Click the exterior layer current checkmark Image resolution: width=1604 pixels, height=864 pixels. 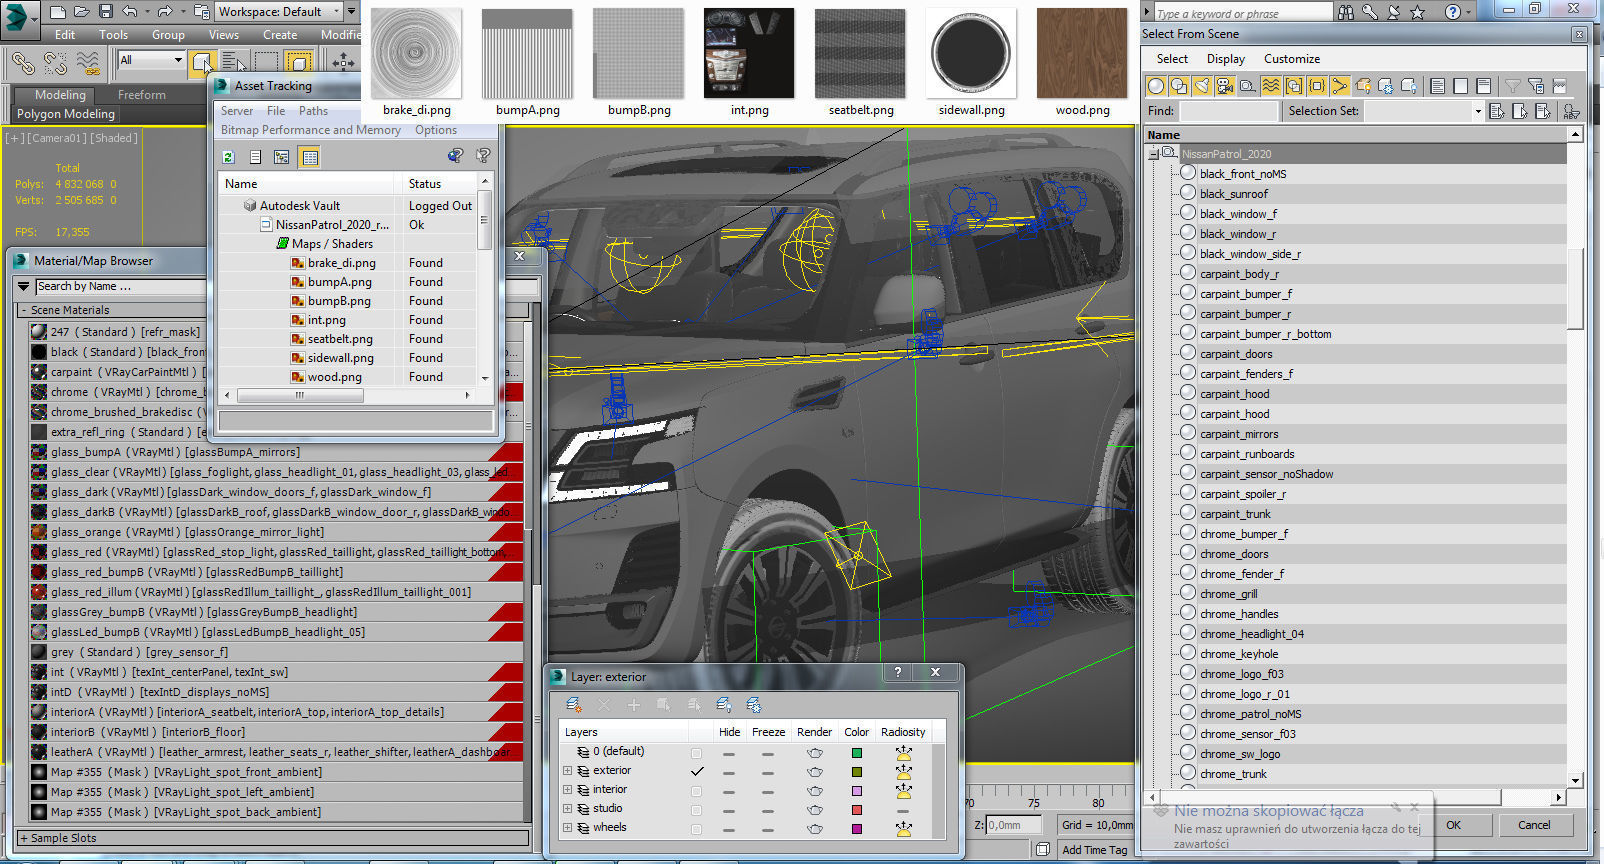(x=697, y=771)
